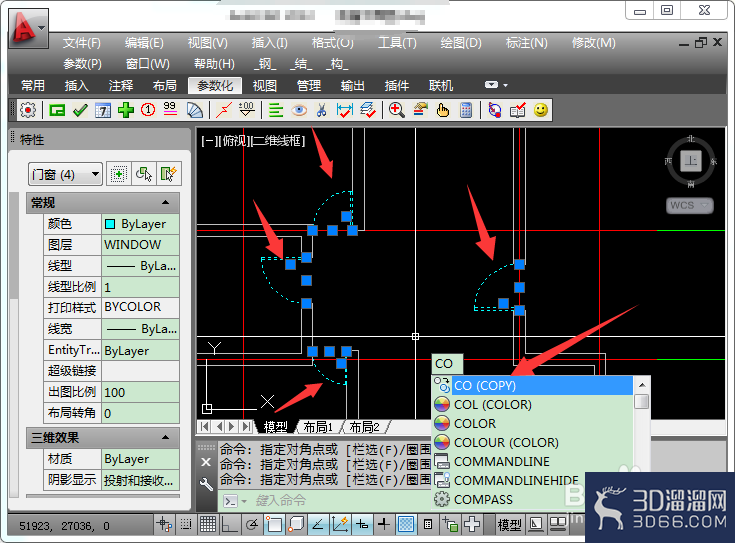Click the smiley face toolbar icon
Screen dimensions: 735x543
click(x=540, y=111)
